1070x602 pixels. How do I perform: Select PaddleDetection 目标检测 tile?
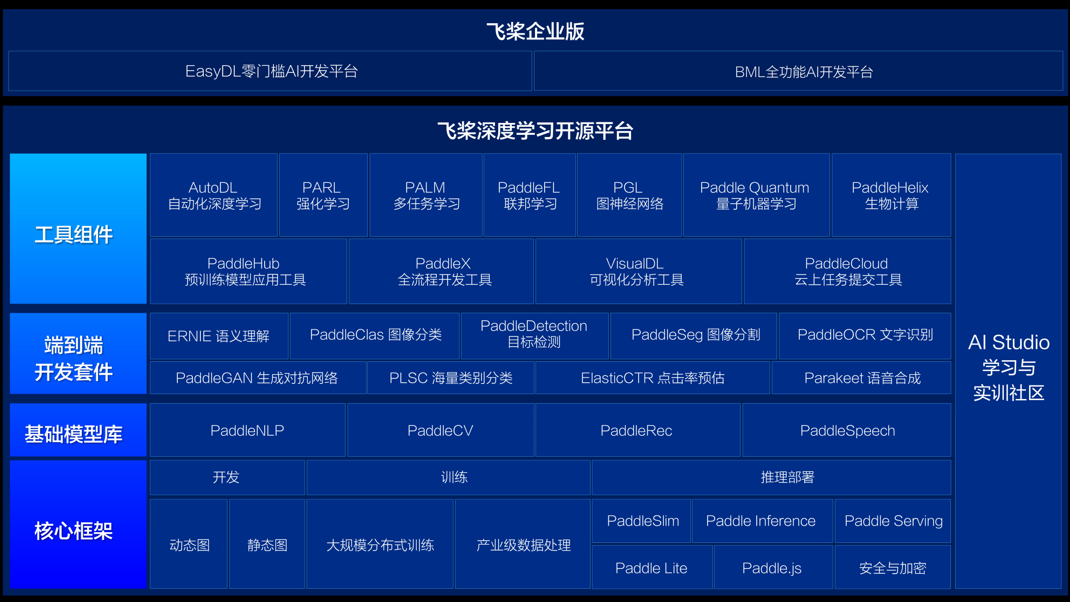534,336
